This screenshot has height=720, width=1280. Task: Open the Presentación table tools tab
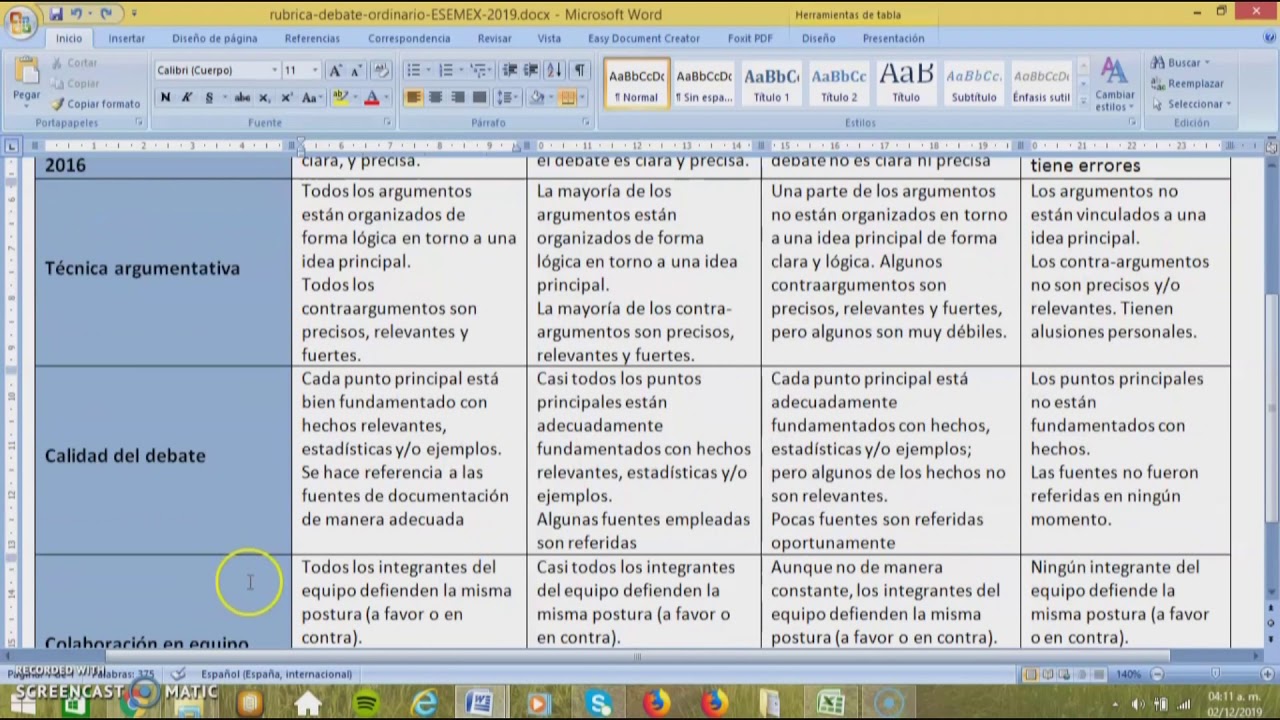(x=893, y=38)
